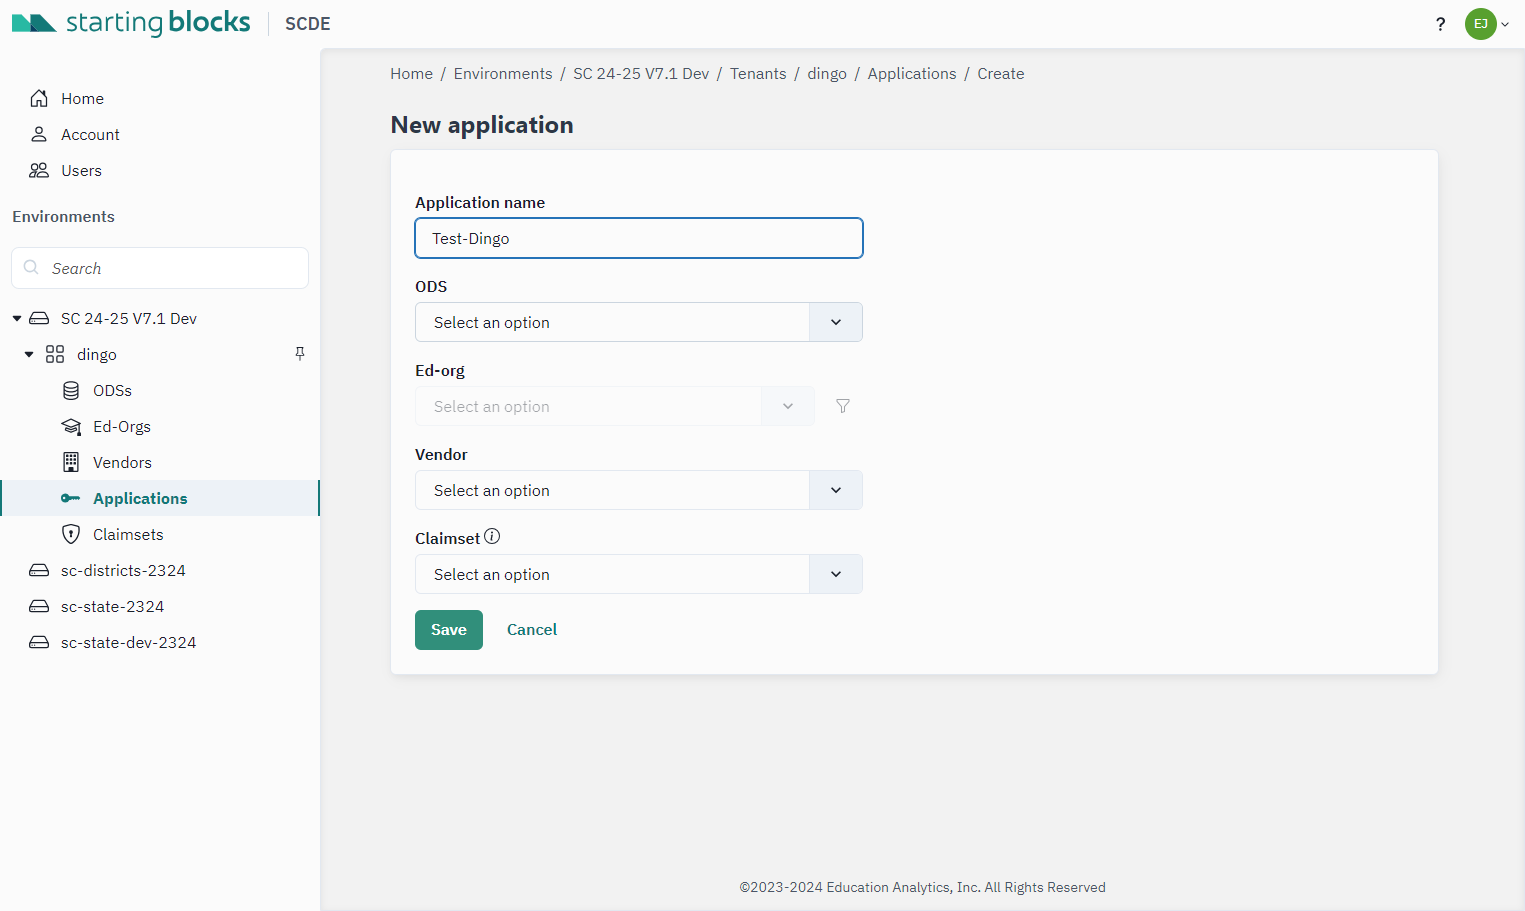
Task: Click the Claimsets shield icon
Action: pos(71,534)
